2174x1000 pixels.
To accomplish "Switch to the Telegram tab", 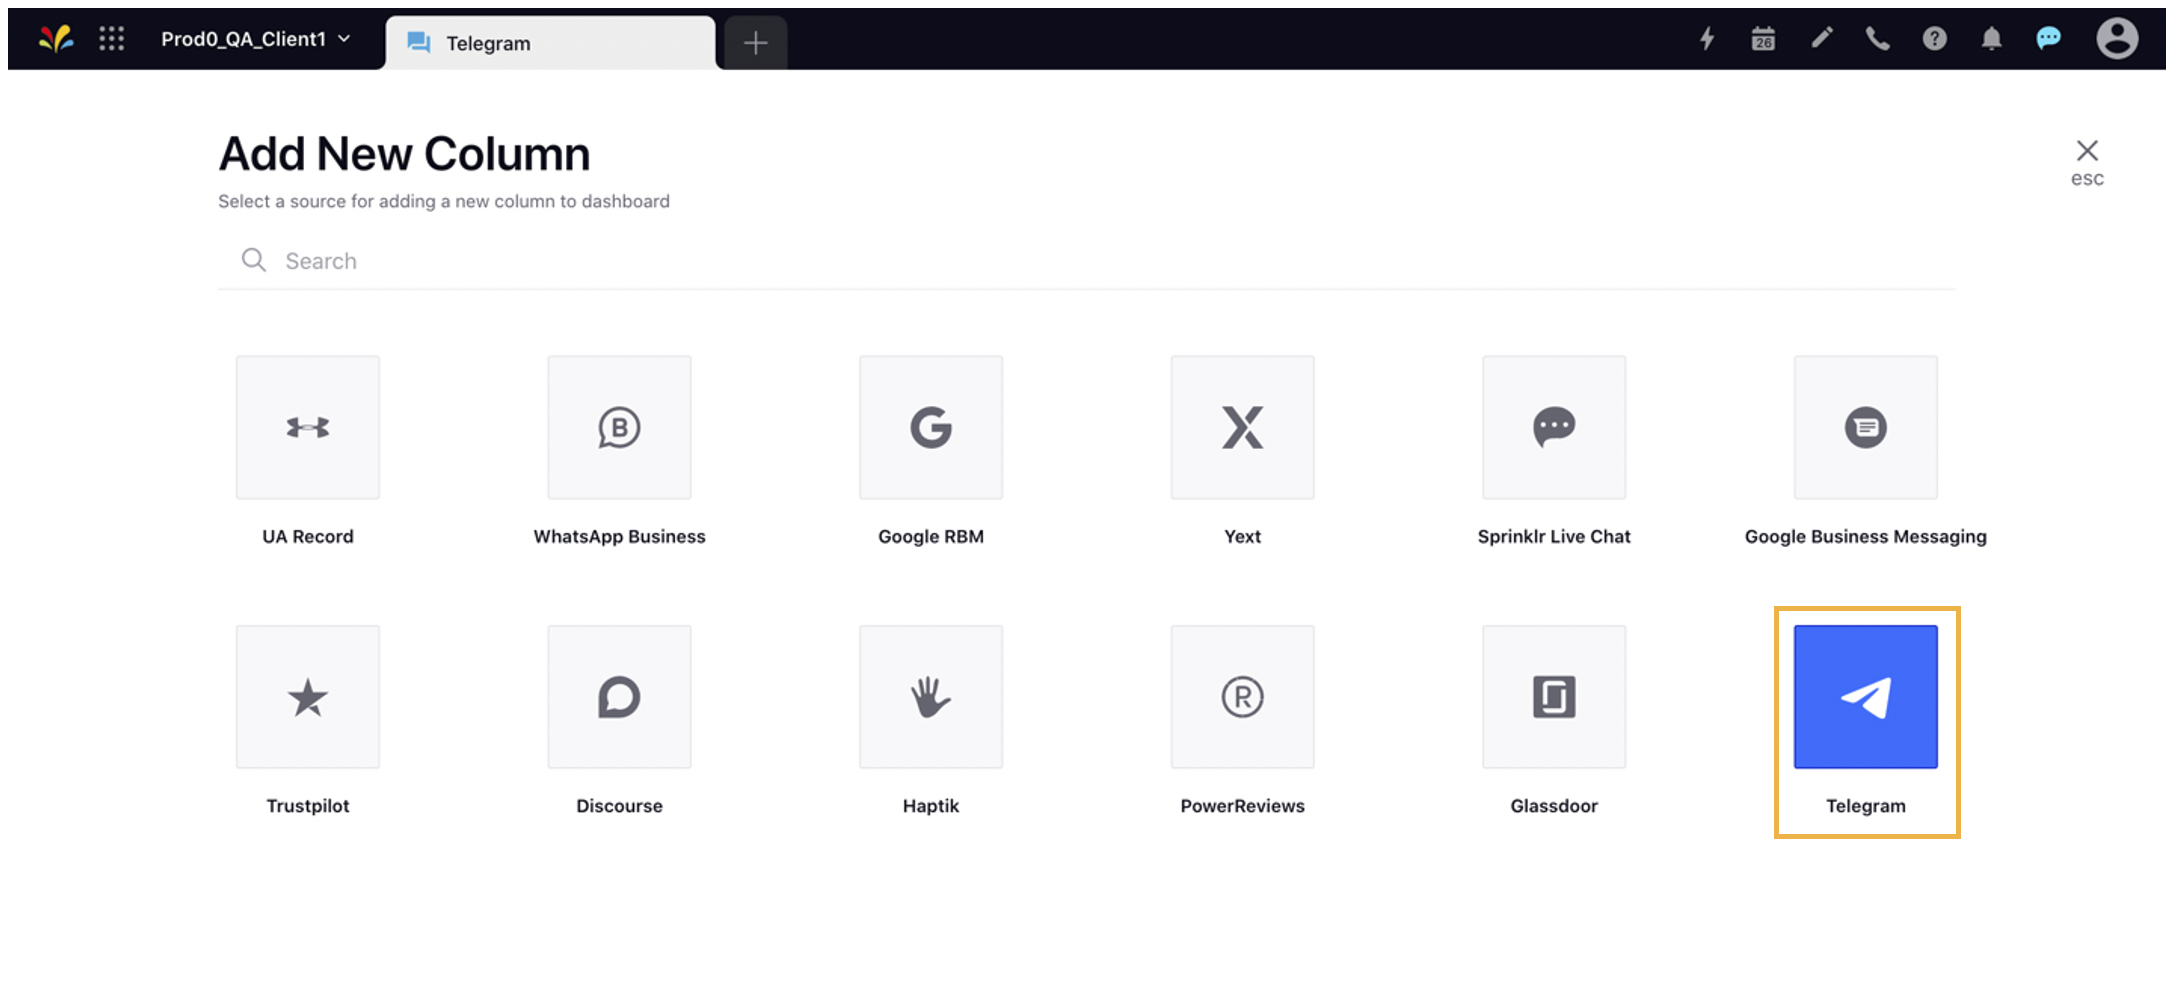I will tap(551, 43).
